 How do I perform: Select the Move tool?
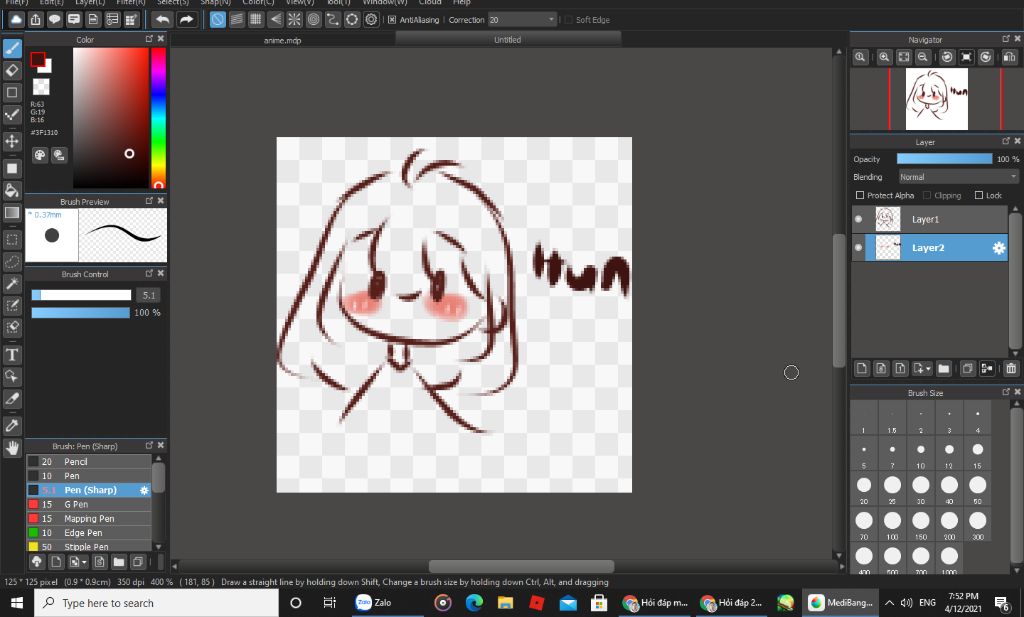[12, 141]
